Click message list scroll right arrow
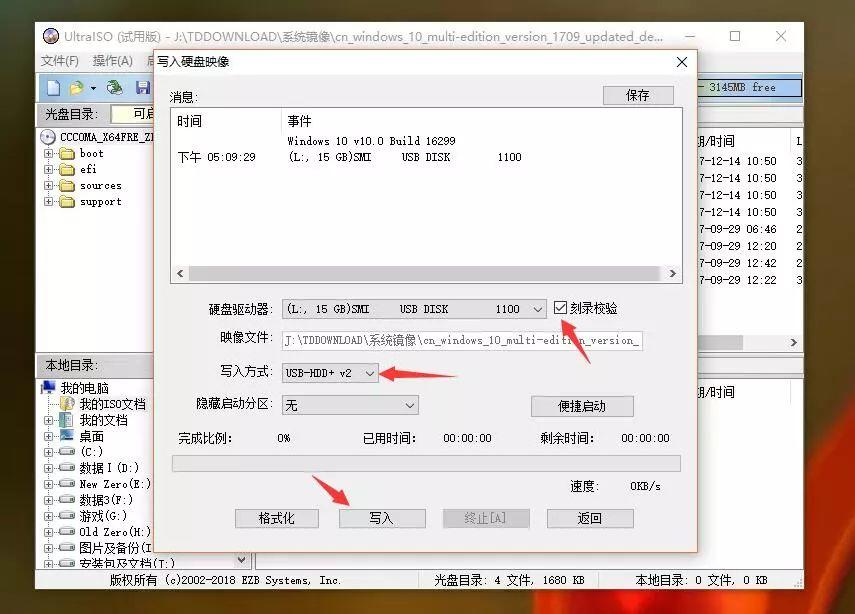Viewport: 855px width, 614px height. pos(672,273)
